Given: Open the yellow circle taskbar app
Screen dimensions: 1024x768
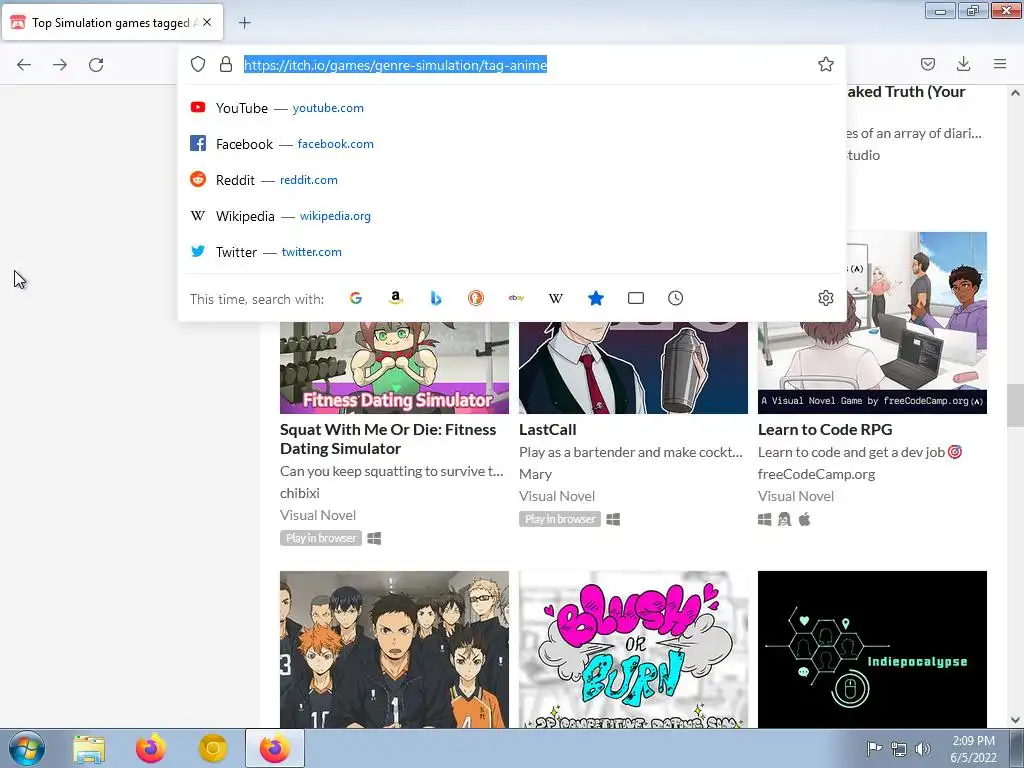Looking at the screenshot, I should [x=212, y=749].
